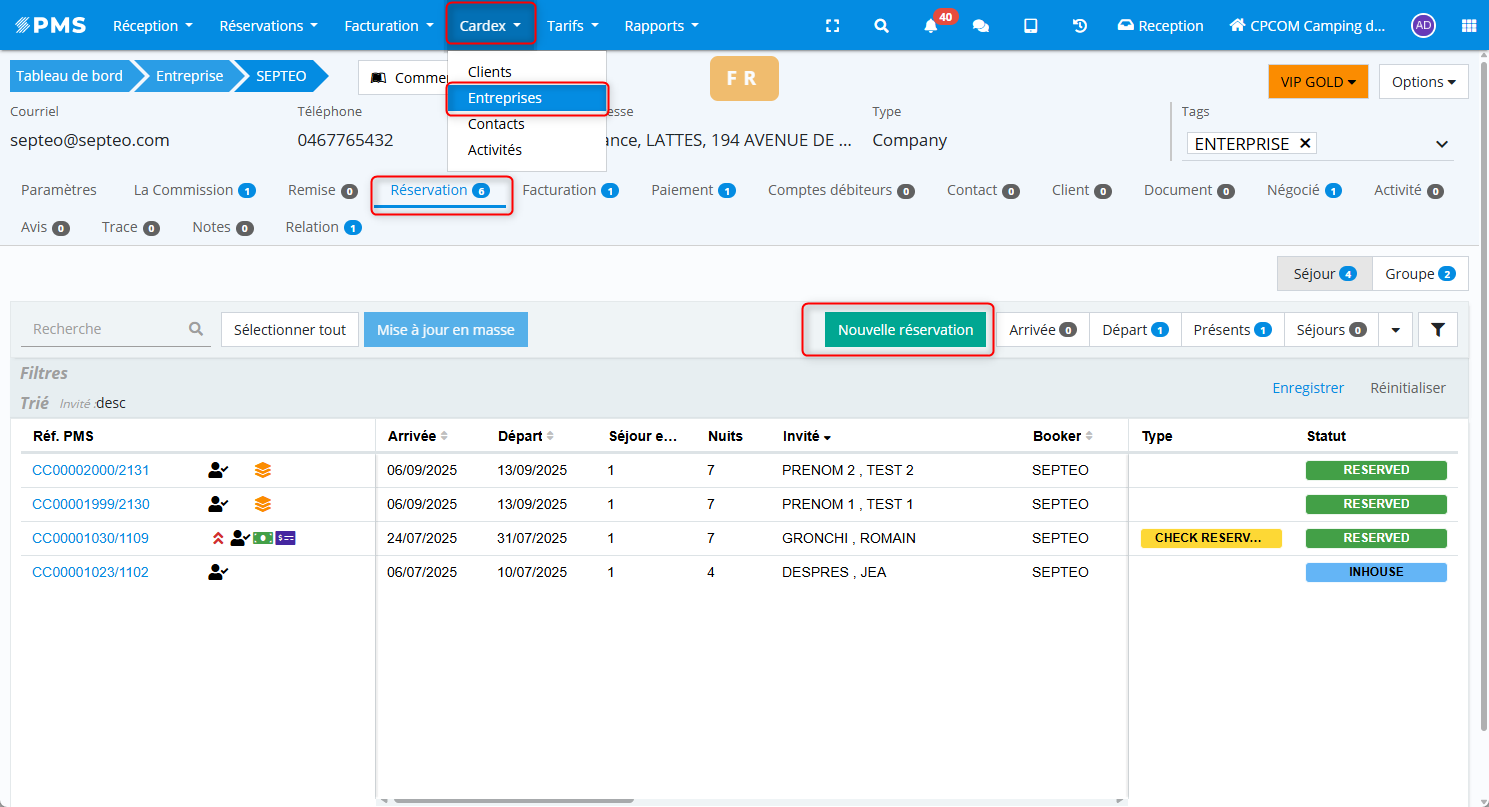Click the history clock icon

1080,26
